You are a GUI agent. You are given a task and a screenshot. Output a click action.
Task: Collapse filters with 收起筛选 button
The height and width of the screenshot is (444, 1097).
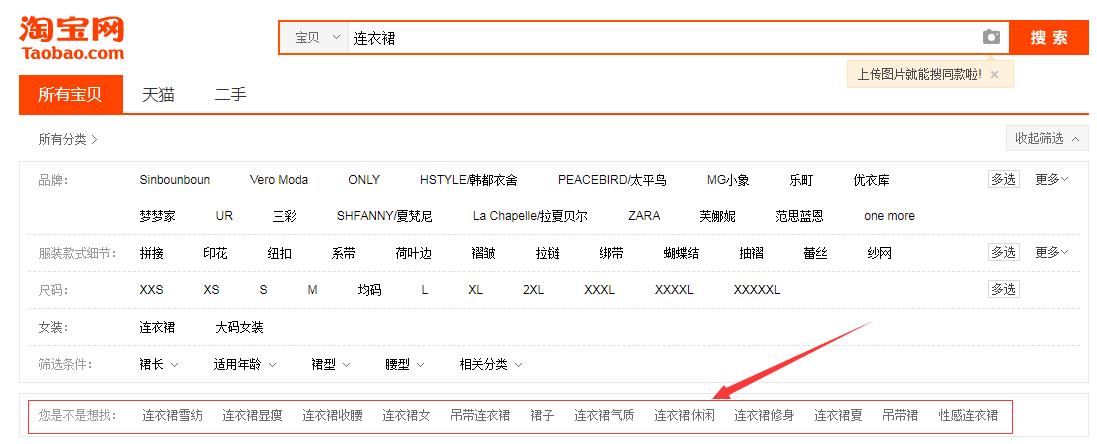[x=1046, y=138]
